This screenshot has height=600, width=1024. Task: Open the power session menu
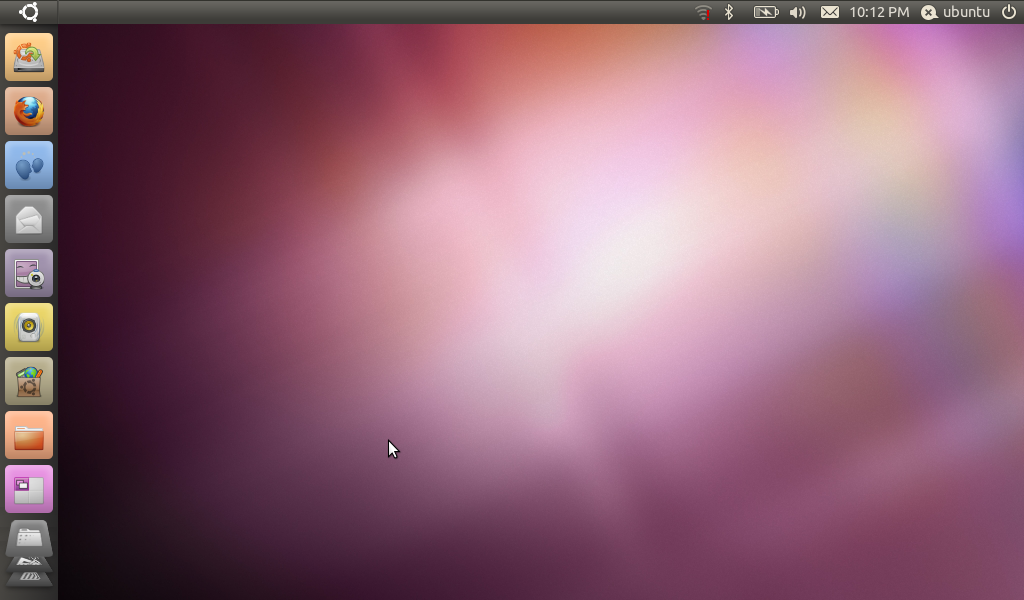click(1008, 12)
